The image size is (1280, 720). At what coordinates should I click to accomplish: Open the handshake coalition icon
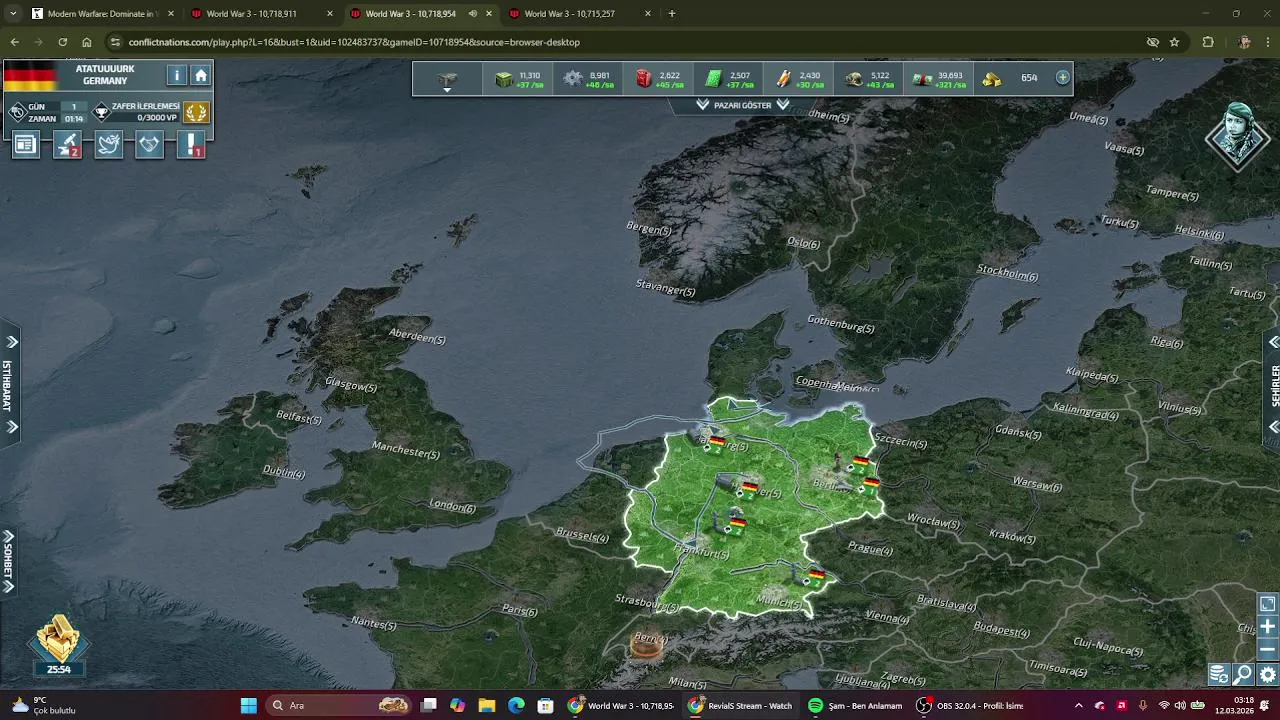point(149,145)
